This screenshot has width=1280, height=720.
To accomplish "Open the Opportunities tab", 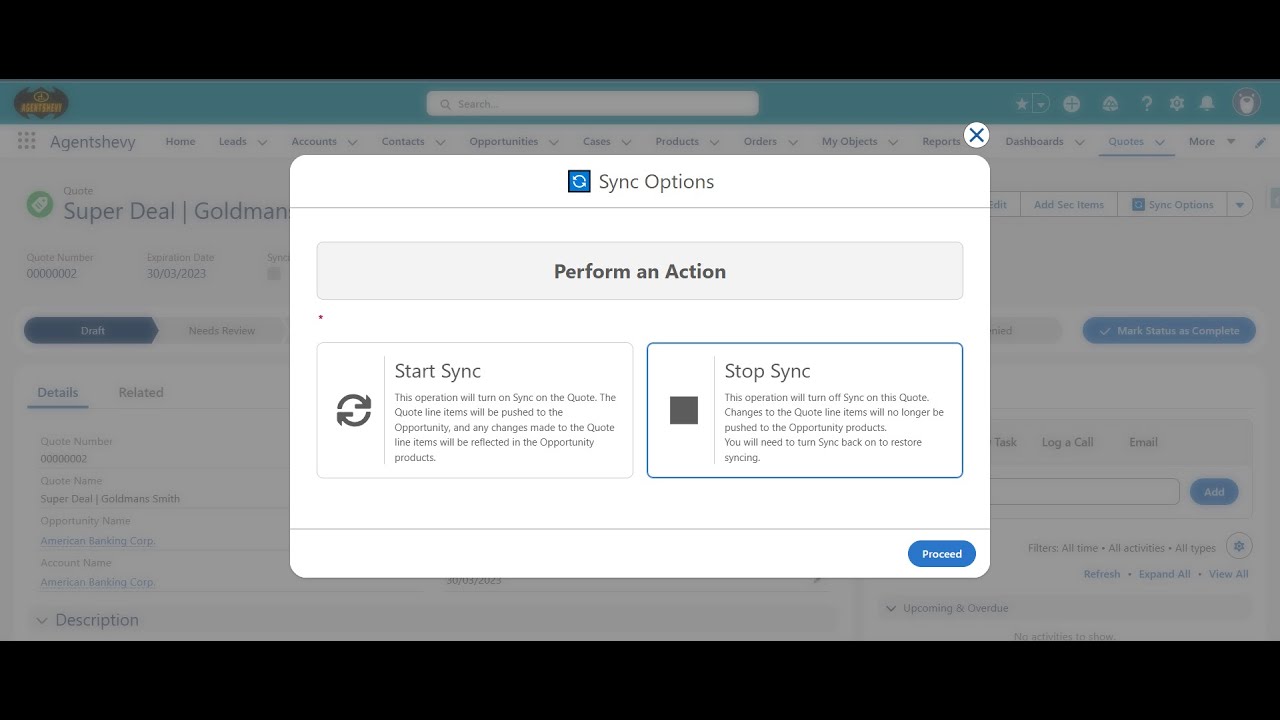I will [x=504, y=141].
